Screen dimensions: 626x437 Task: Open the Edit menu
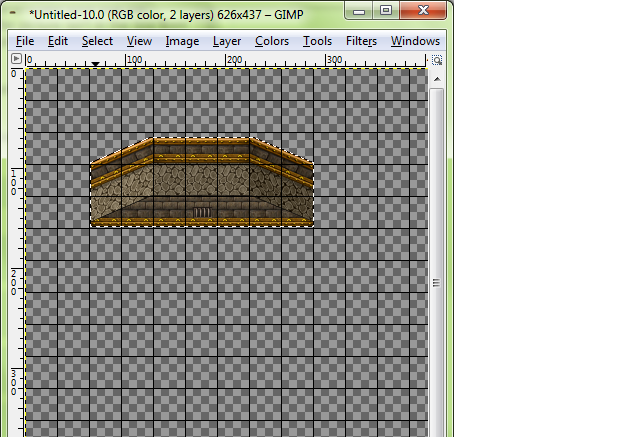click(58, 41)
